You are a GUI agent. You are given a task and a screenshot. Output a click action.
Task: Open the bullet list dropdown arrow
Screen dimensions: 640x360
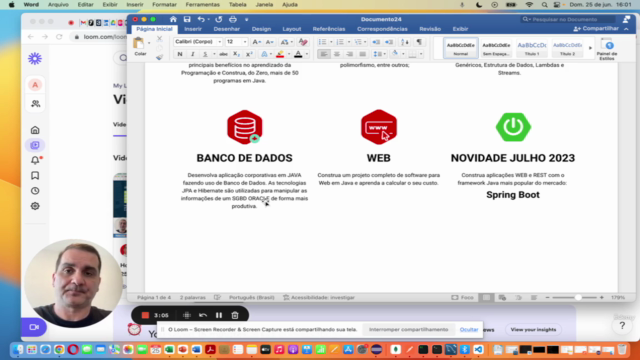tap(331, 42)
